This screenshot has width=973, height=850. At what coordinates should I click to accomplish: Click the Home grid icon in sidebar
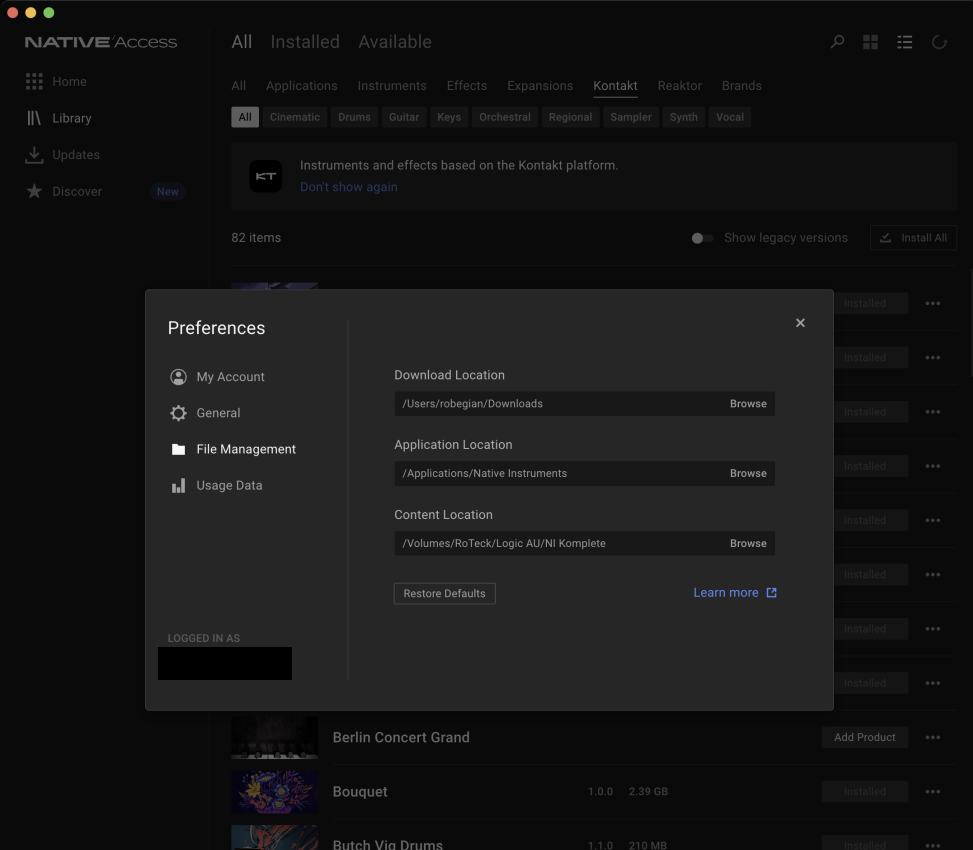(x=34, y=81)
